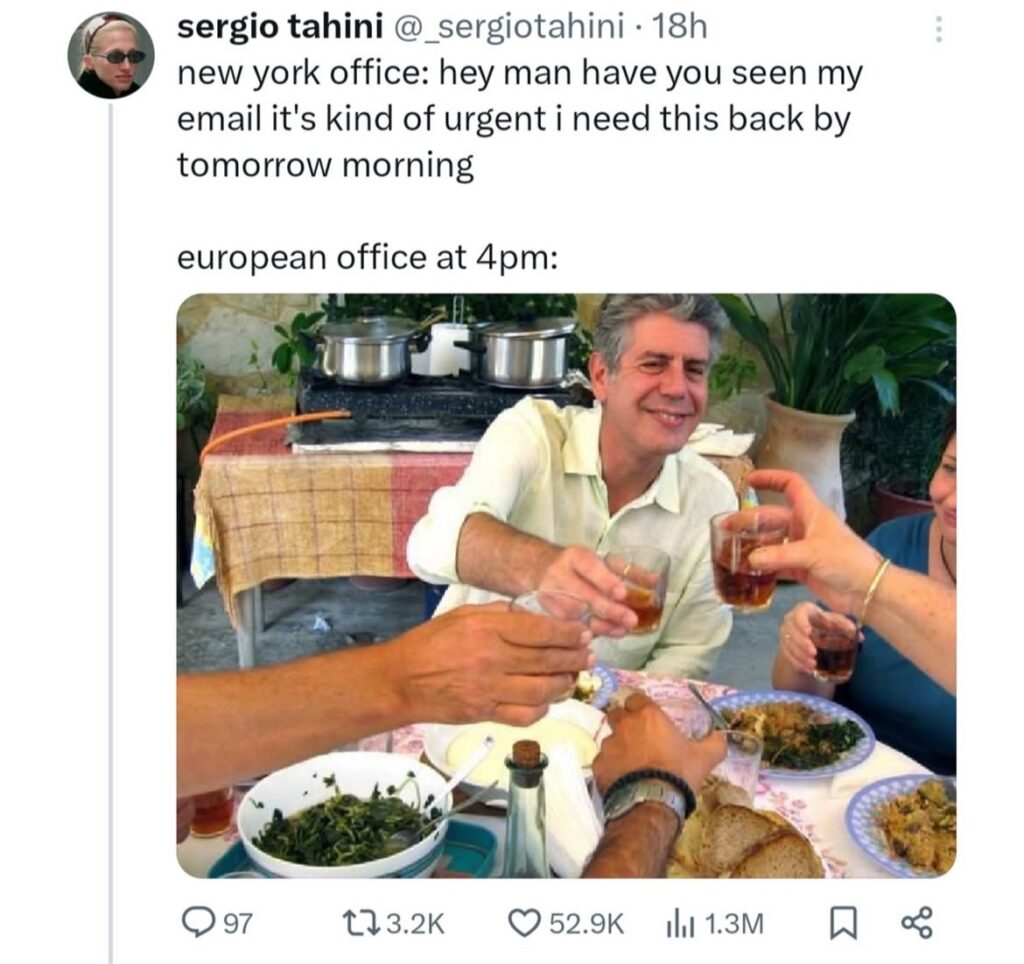
Task: Click the 1.3M views count
Action: point(735,923)
